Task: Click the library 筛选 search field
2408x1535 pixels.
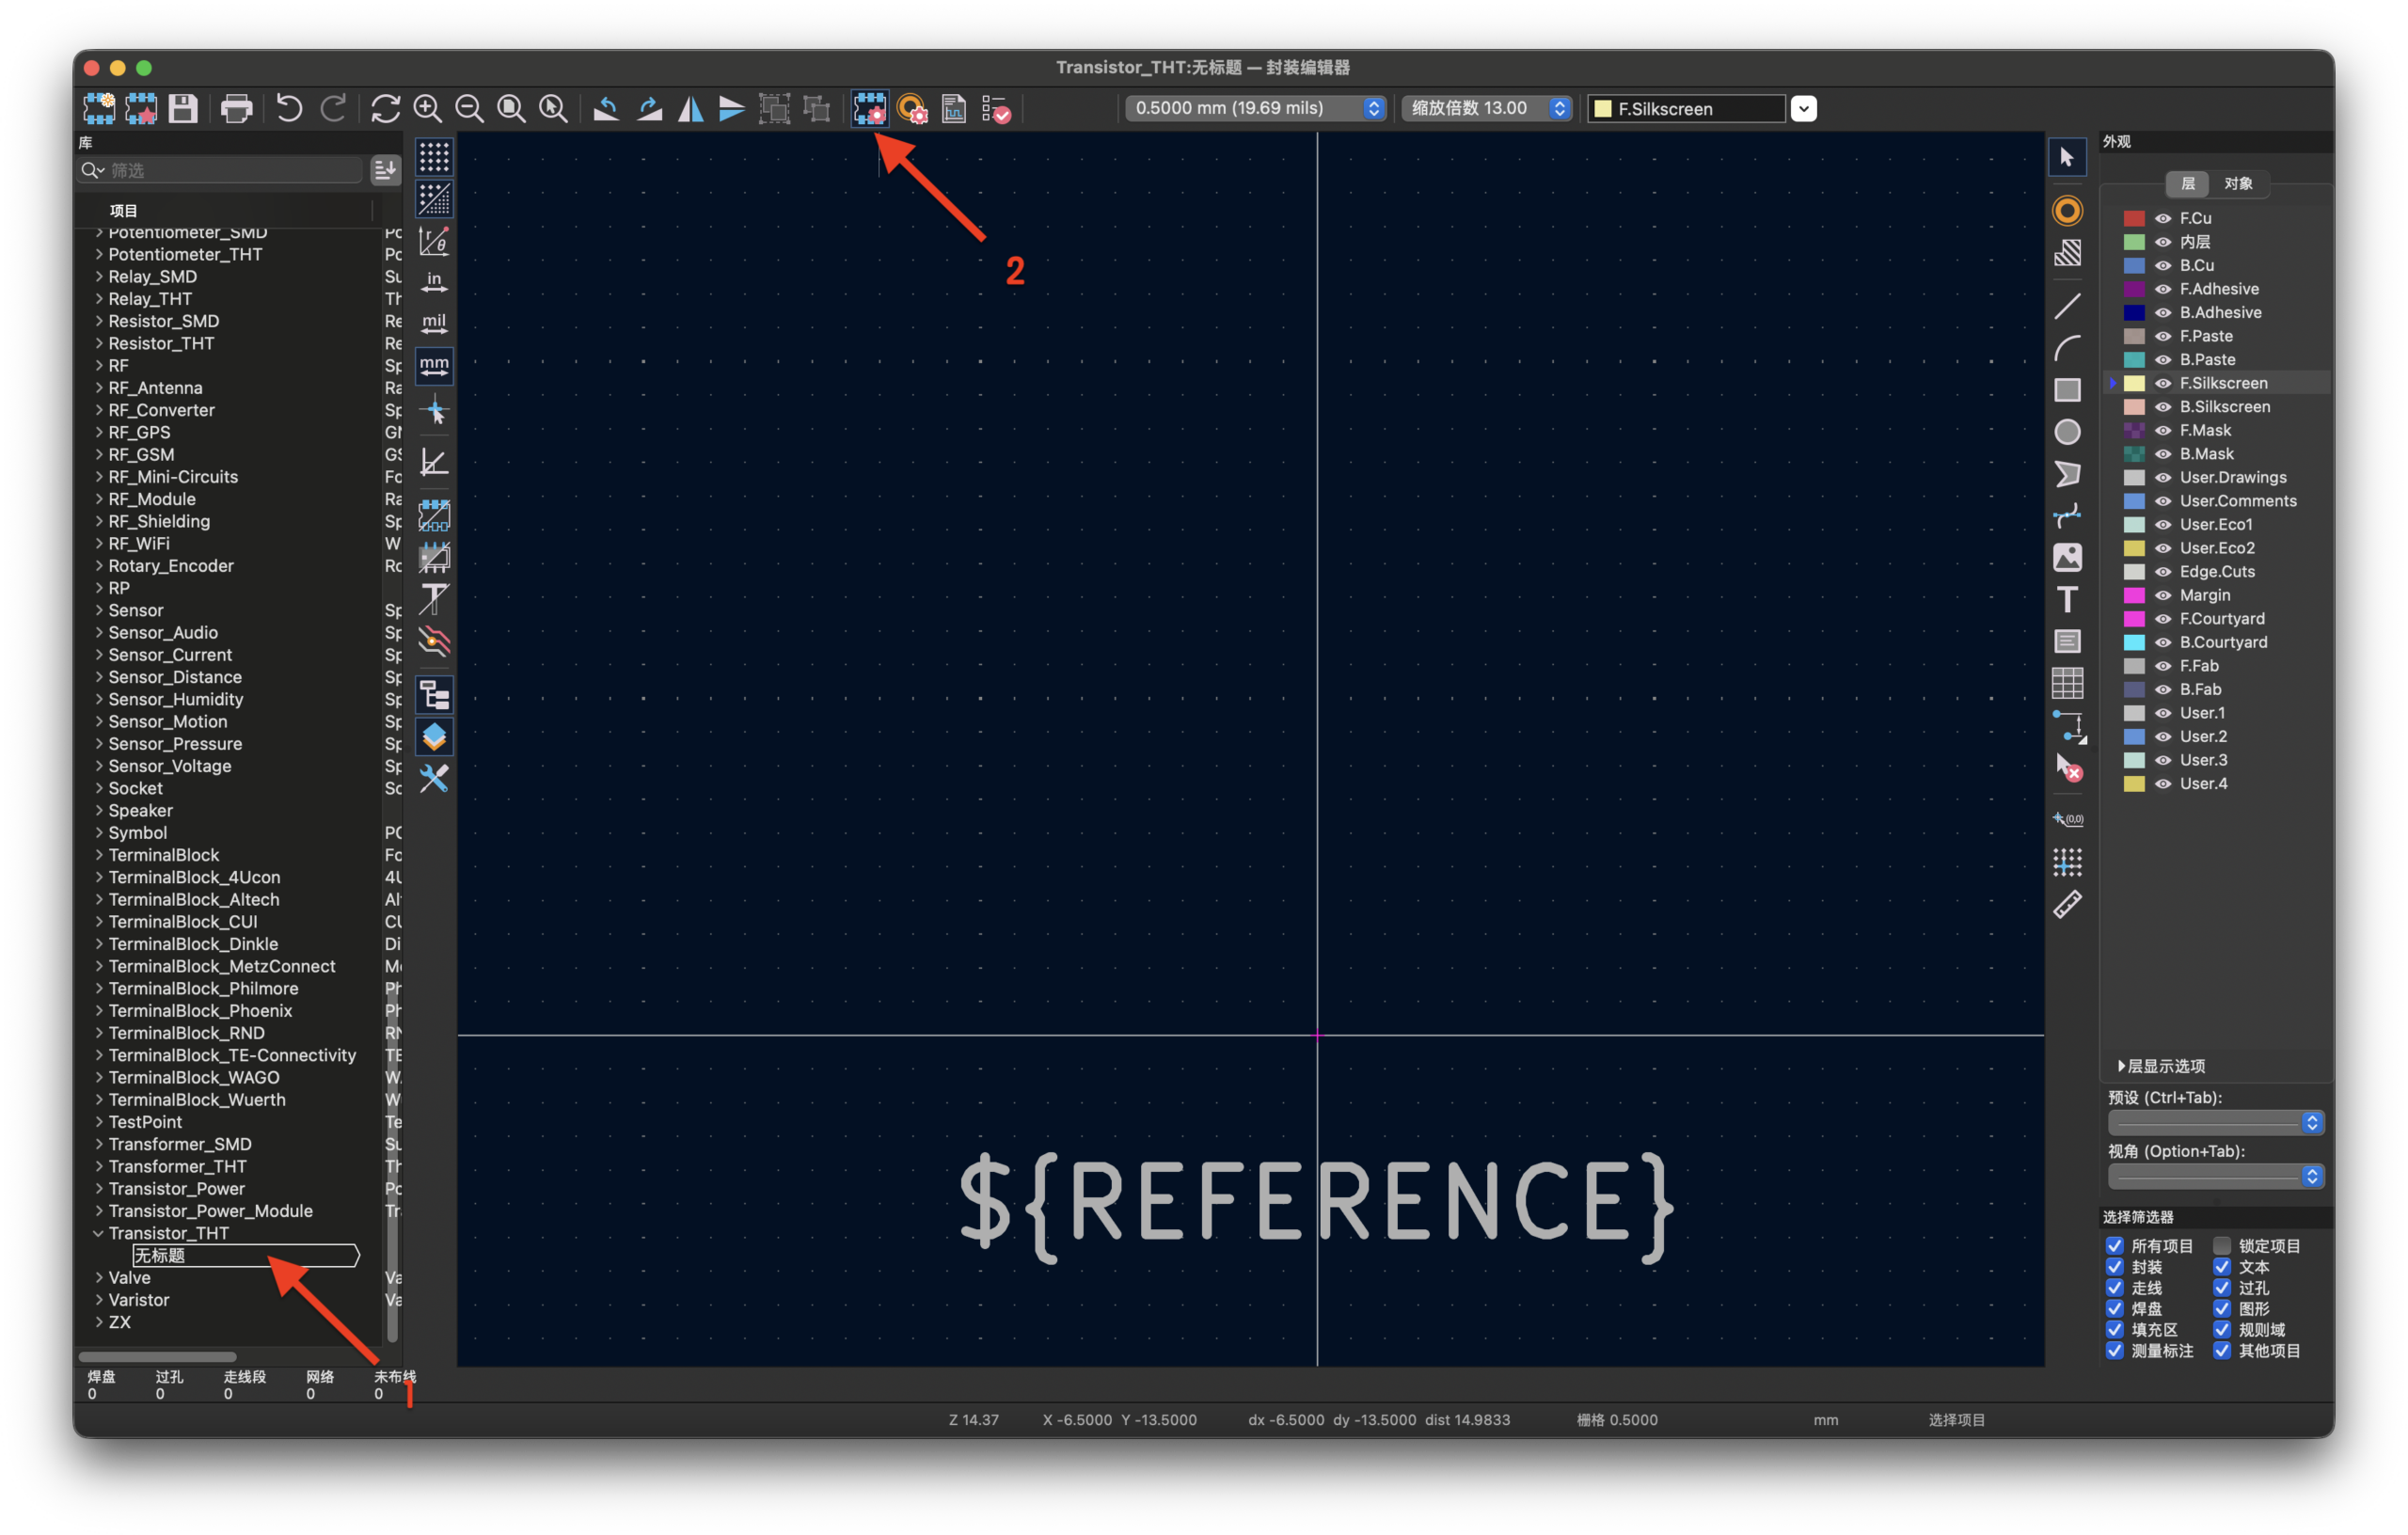Action: pyautogui.click(x=230, y=170)
